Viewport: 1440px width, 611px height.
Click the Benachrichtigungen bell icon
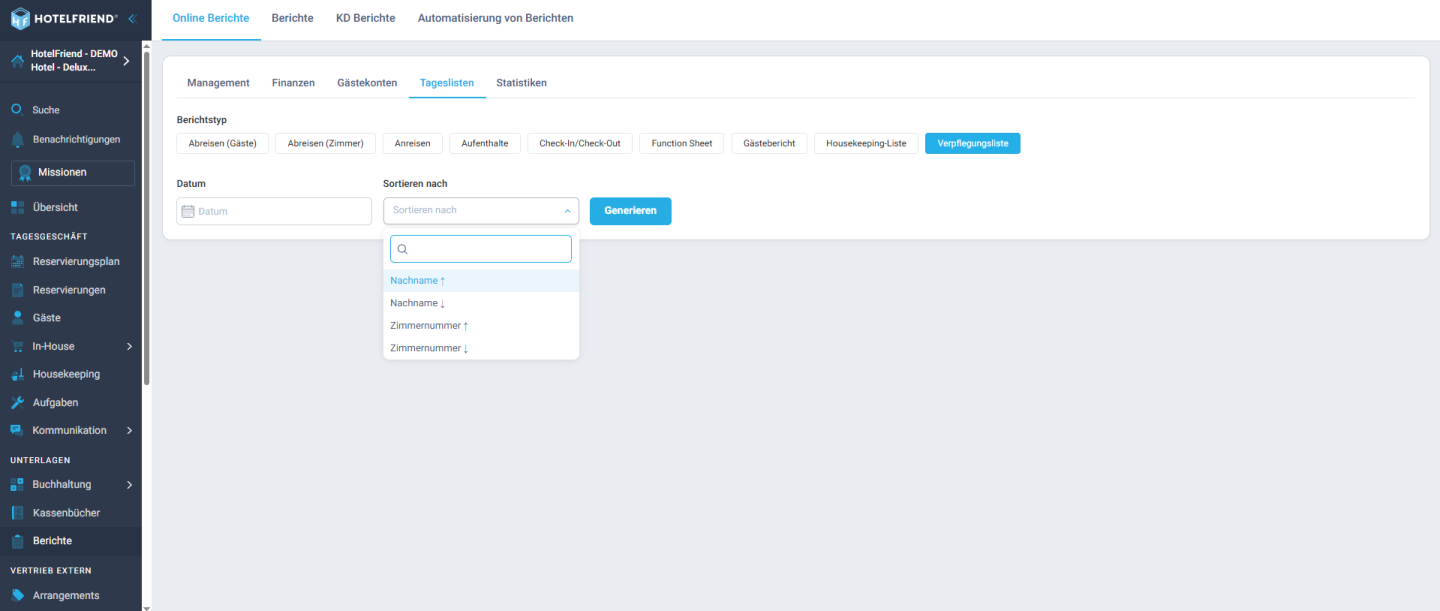(17, 139)
